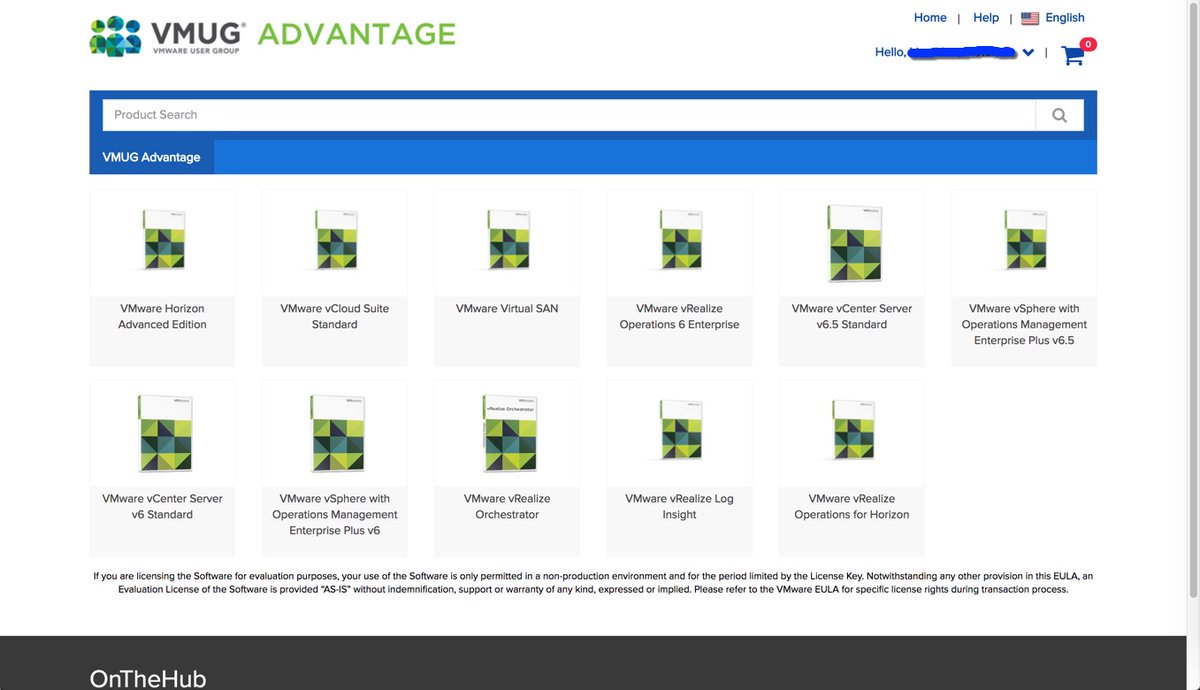Open the VMware Virtual SAN product image
This screenshot has height=690, width=1200.
[x=507, y=240]
